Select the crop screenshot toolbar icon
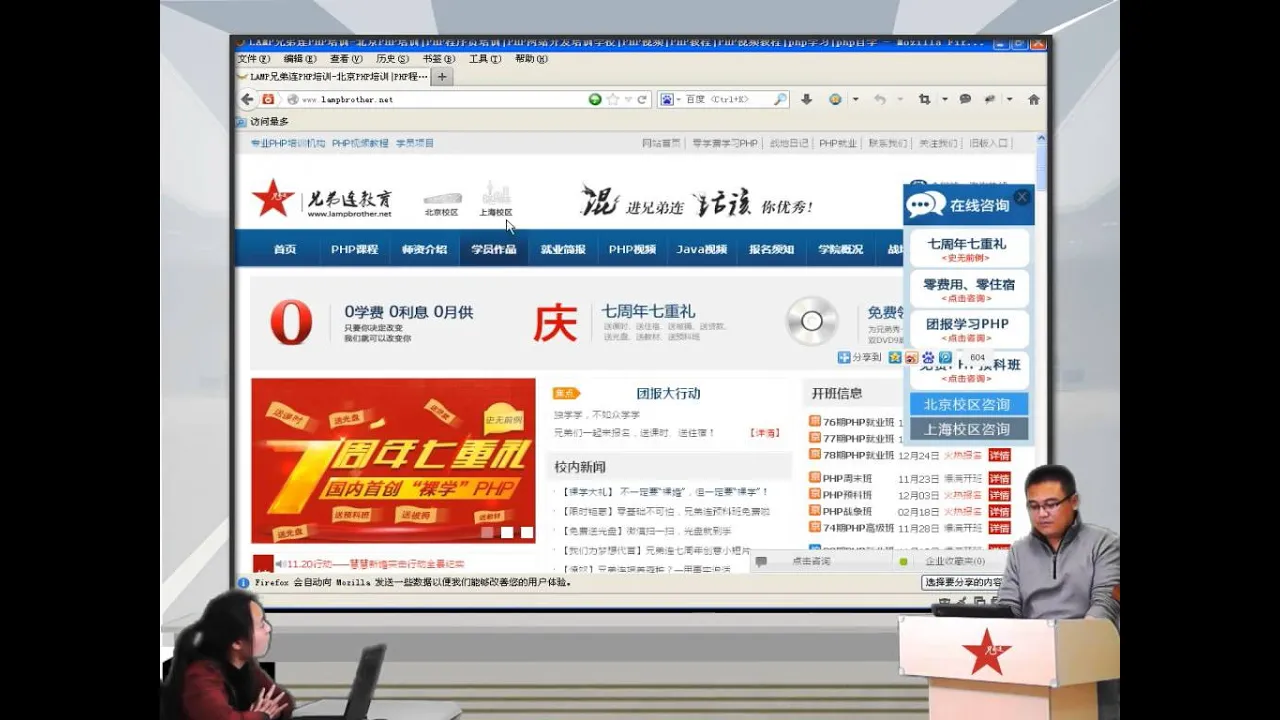The width and height of the screenshot is (1280, 720). (924, 99)
